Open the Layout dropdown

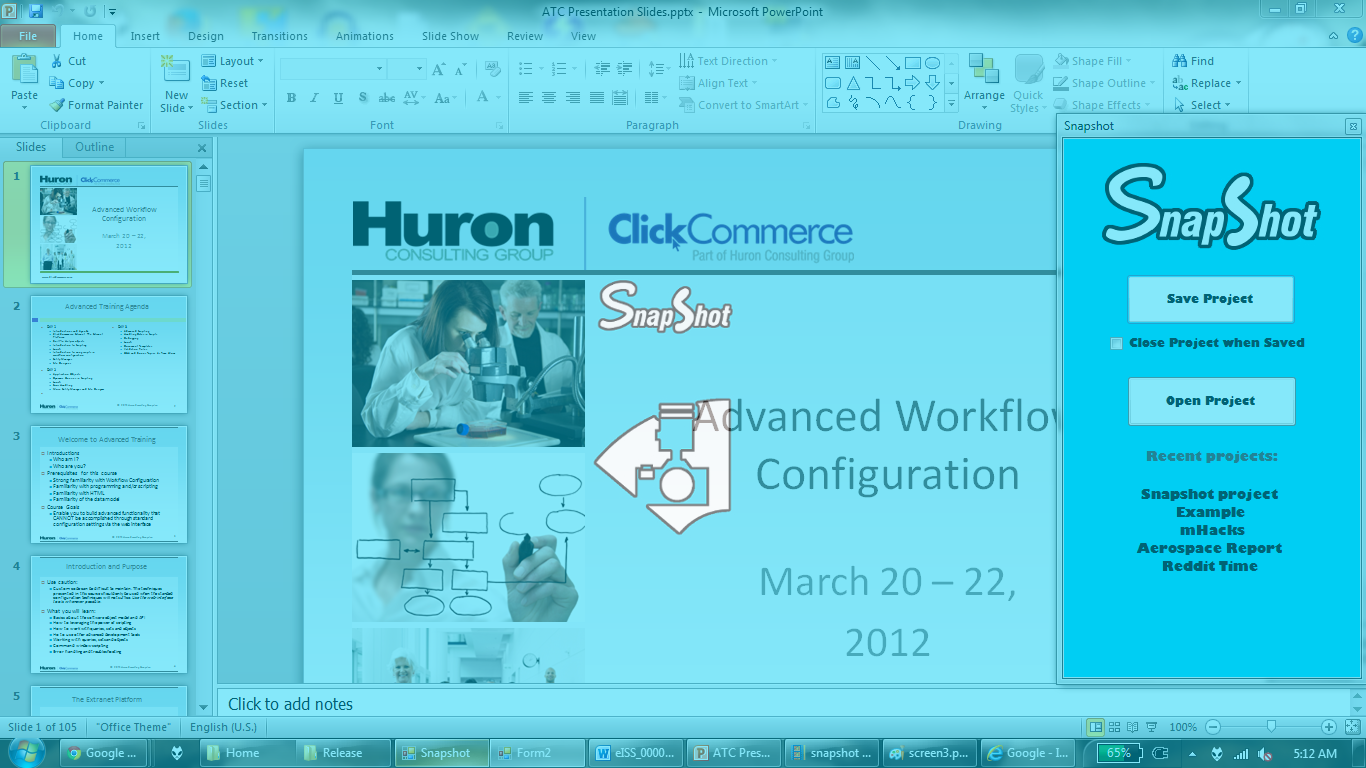click(x=232, y=61)
